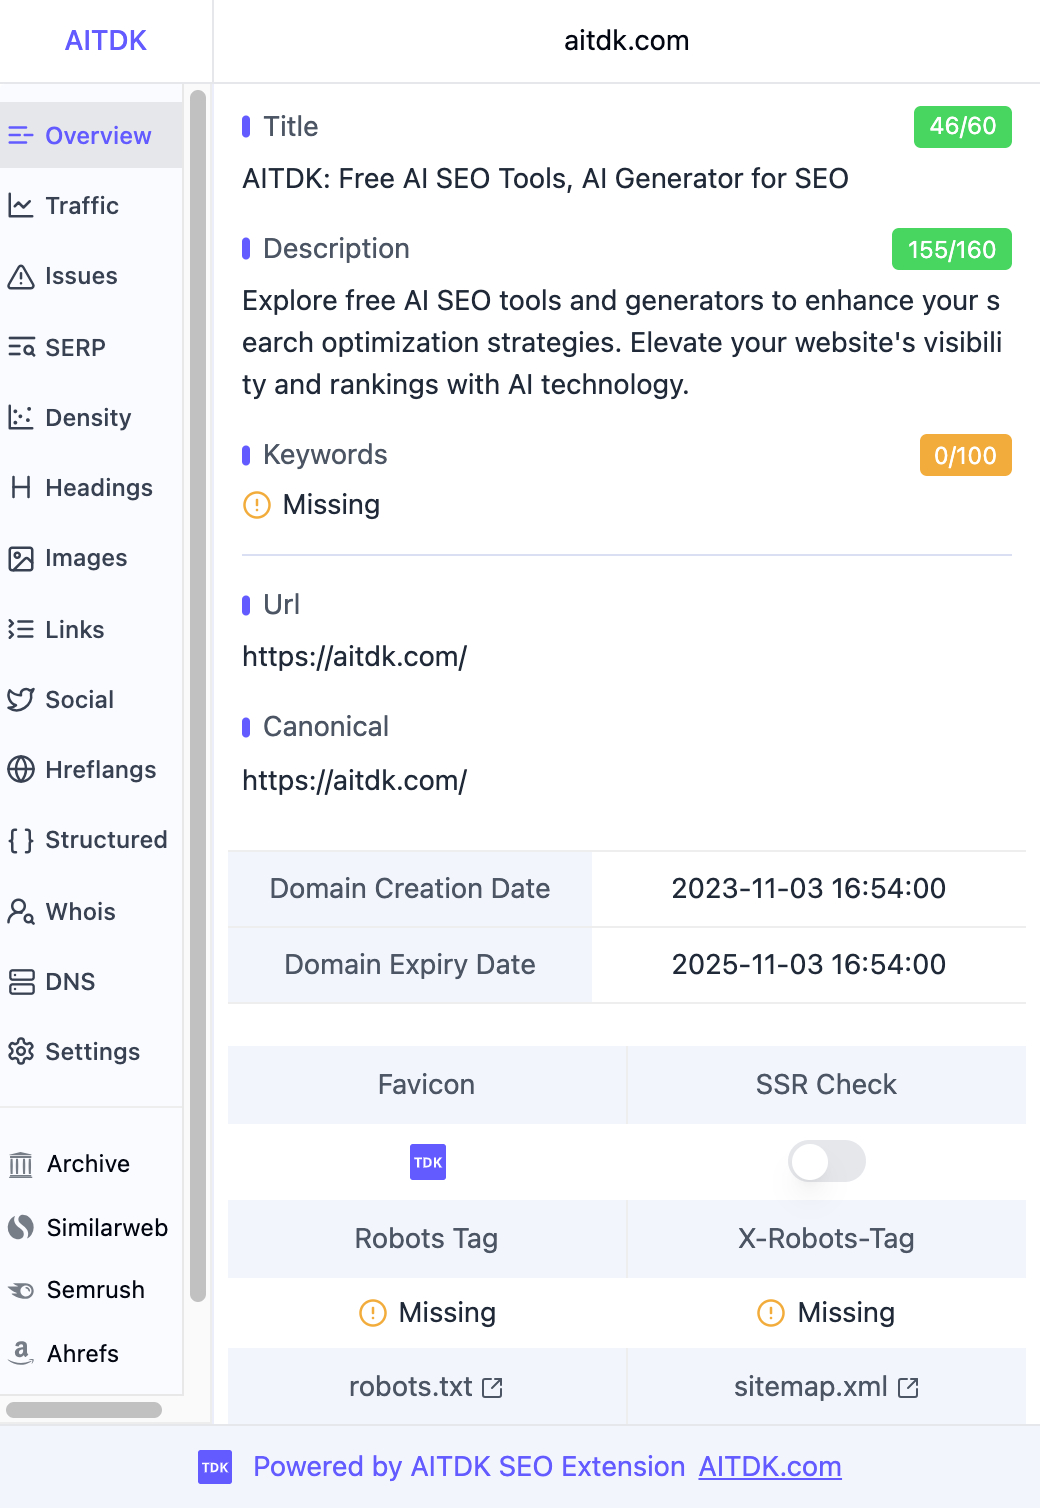This screenshot has width=1040, height=1508.
Task: Click the external link icon beside sitemap.xml
Action: (908, 1387)
